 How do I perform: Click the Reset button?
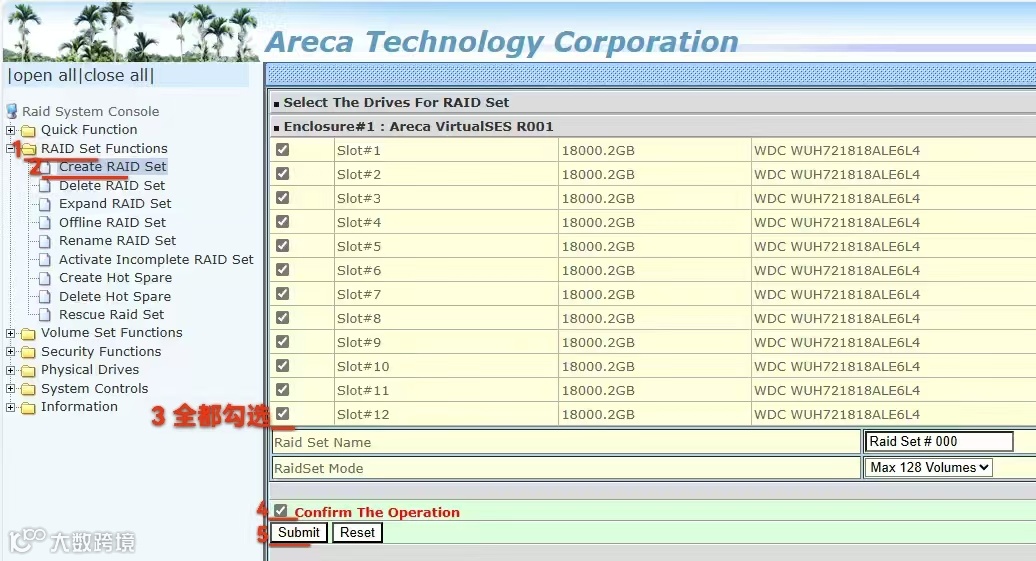click(x=357, y=533)
